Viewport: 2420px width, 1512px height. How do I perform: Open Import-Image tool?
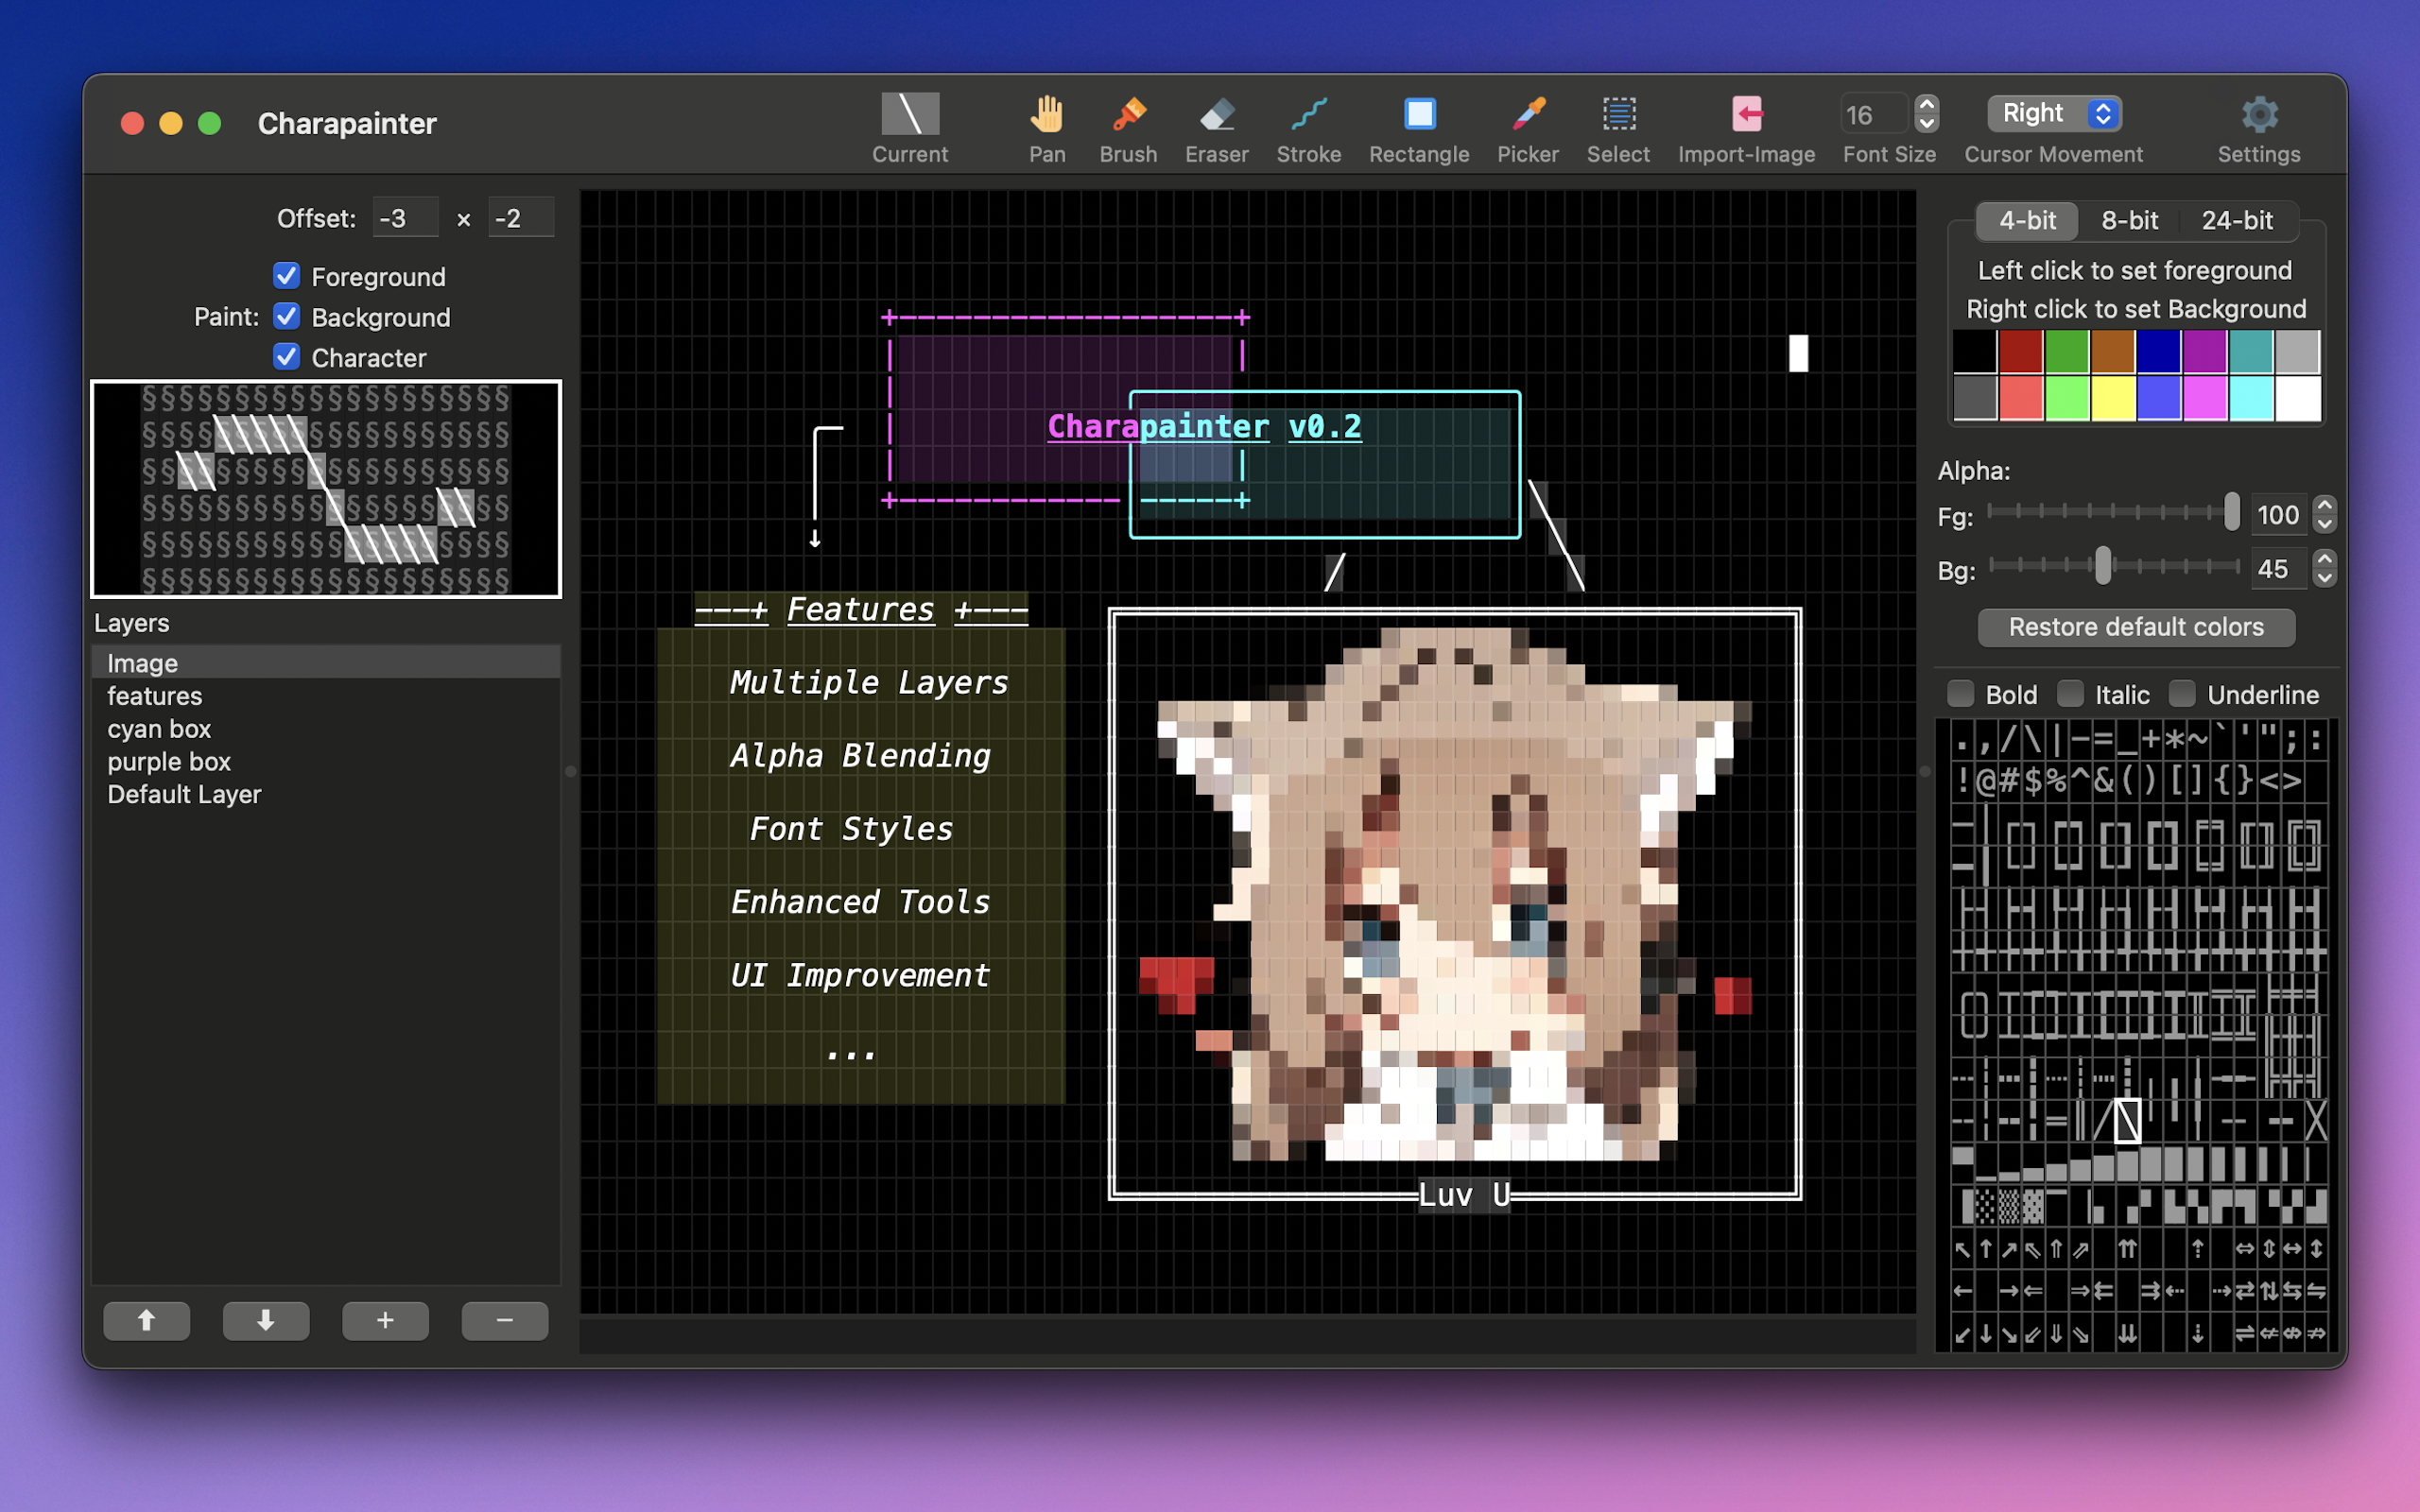coord(1746,115)
